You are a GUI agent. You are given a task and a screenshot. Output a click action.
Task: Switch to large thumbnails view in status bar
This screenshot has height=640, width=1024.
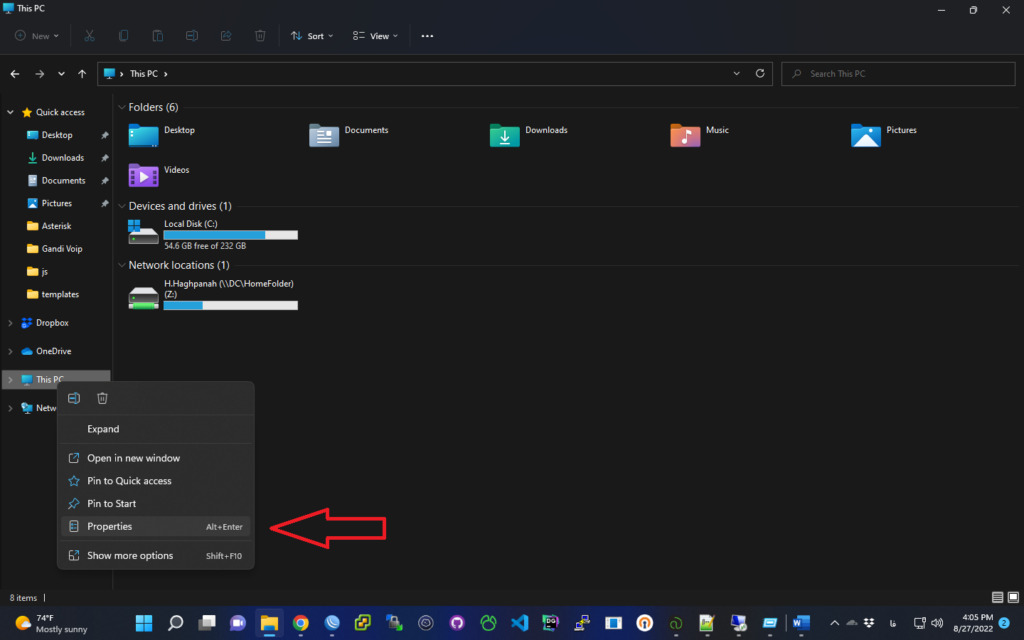pos(1013,597)
